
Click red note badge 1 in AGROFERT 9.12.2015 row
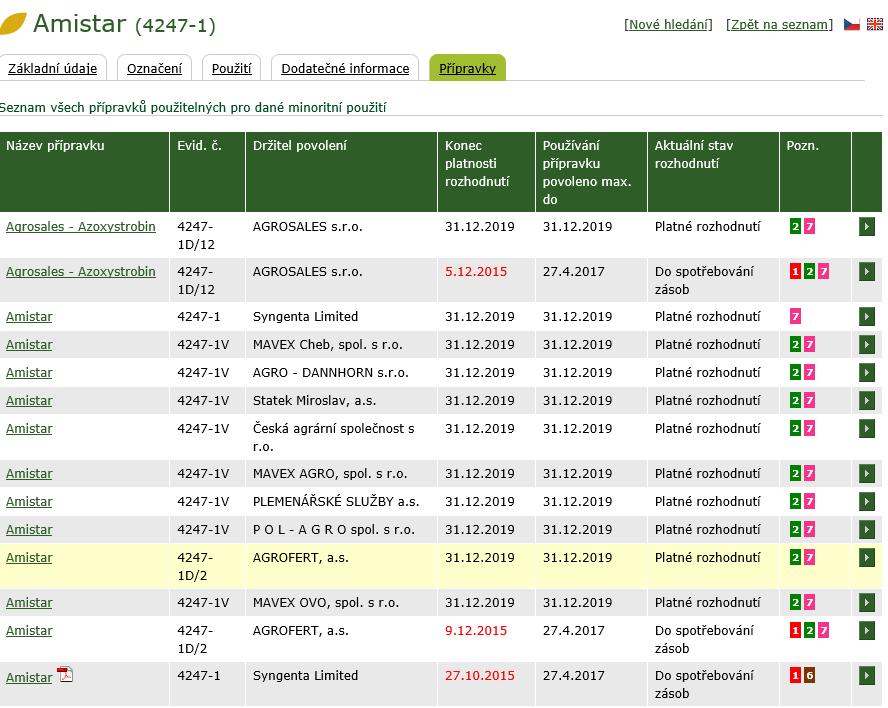pos(796,630)
